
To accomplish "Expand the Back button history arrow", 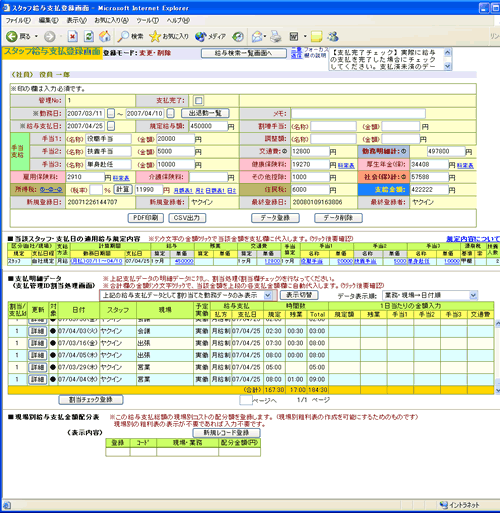I will click(36, 36).
